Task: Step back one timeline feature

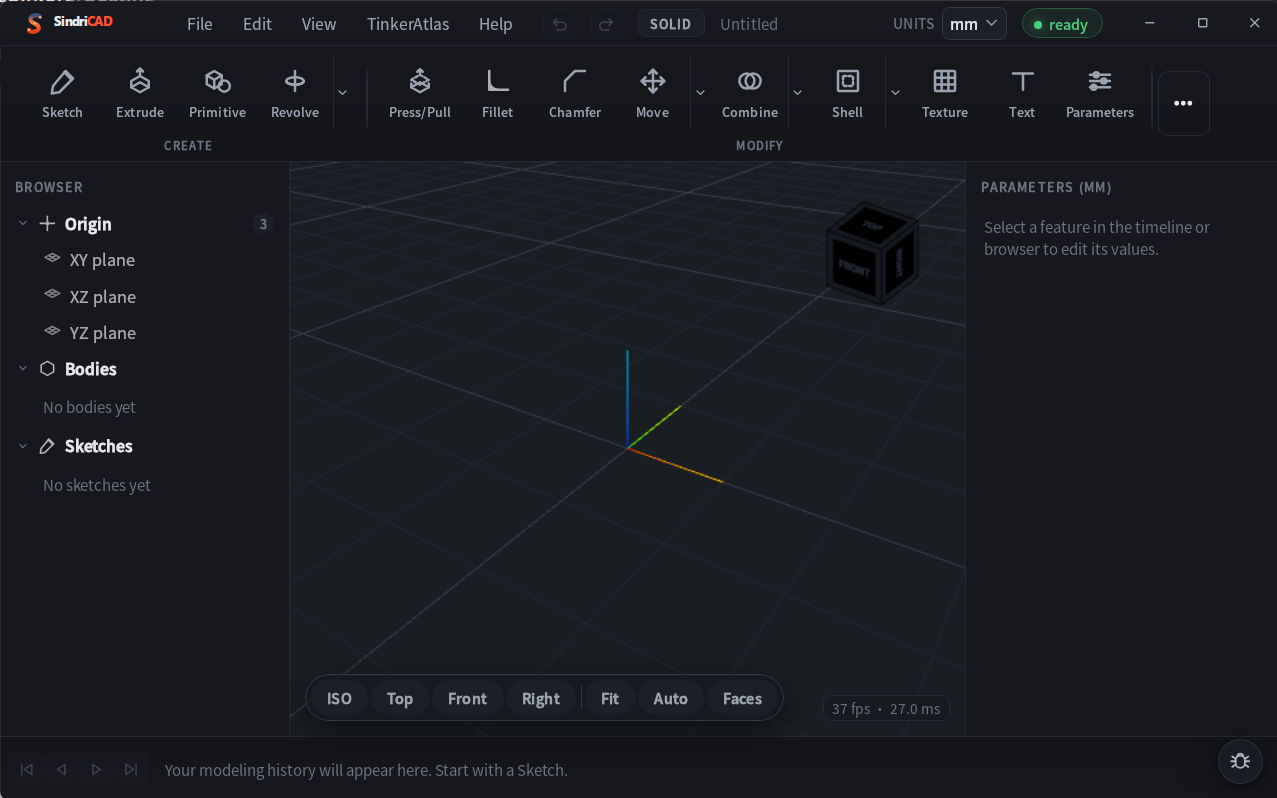Action: point(62,769)
